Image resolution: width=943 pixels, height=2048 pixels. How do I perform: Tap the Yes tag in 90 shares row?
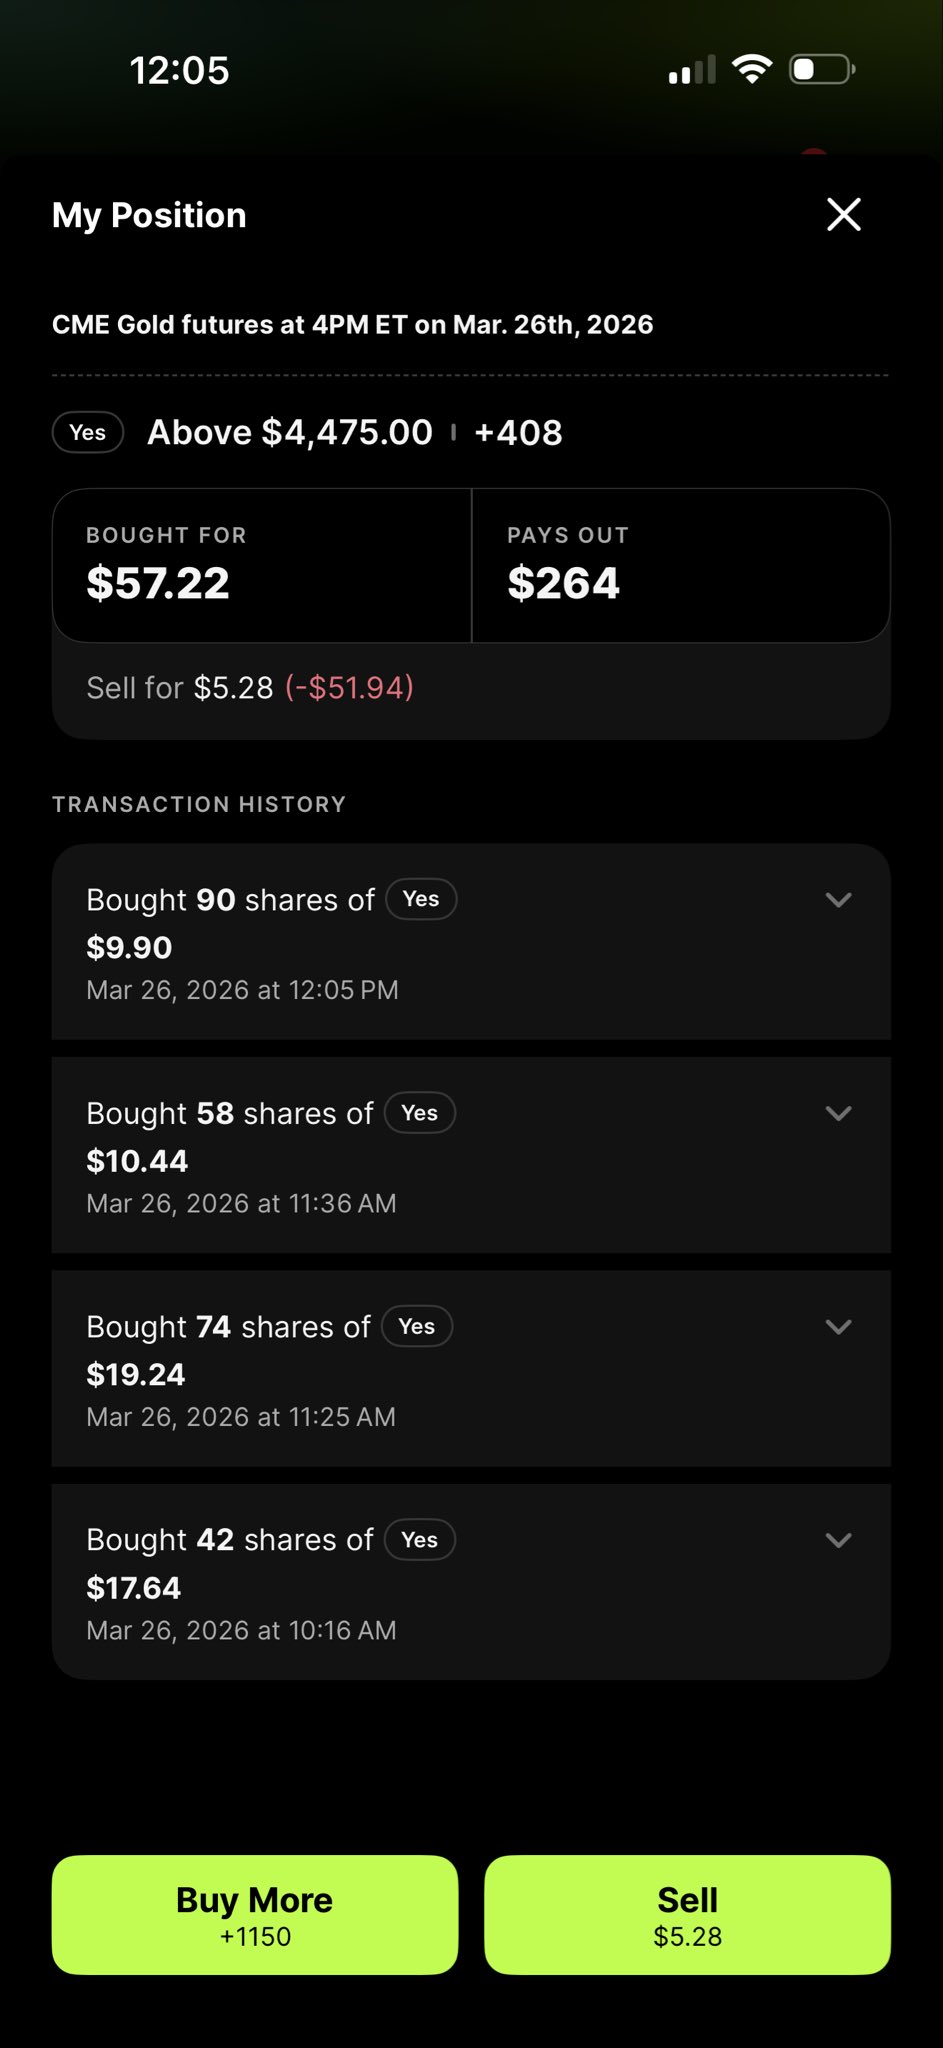(421, 899)
